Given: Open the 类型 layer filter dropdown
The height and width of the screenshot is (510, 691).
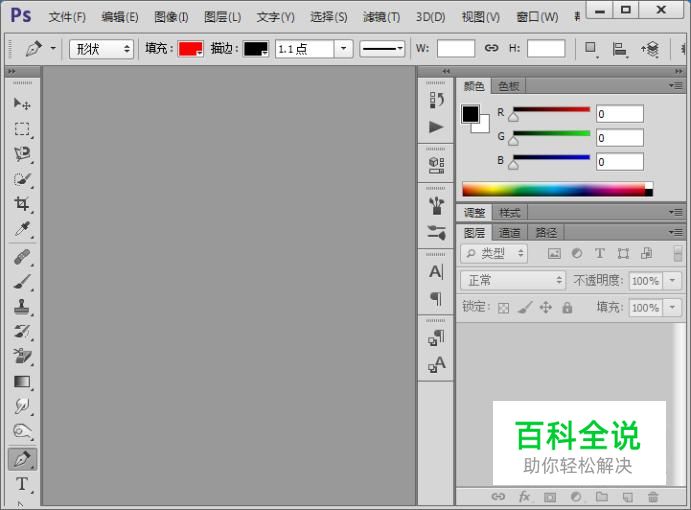Looking at the screenshot, I should 494,253.
